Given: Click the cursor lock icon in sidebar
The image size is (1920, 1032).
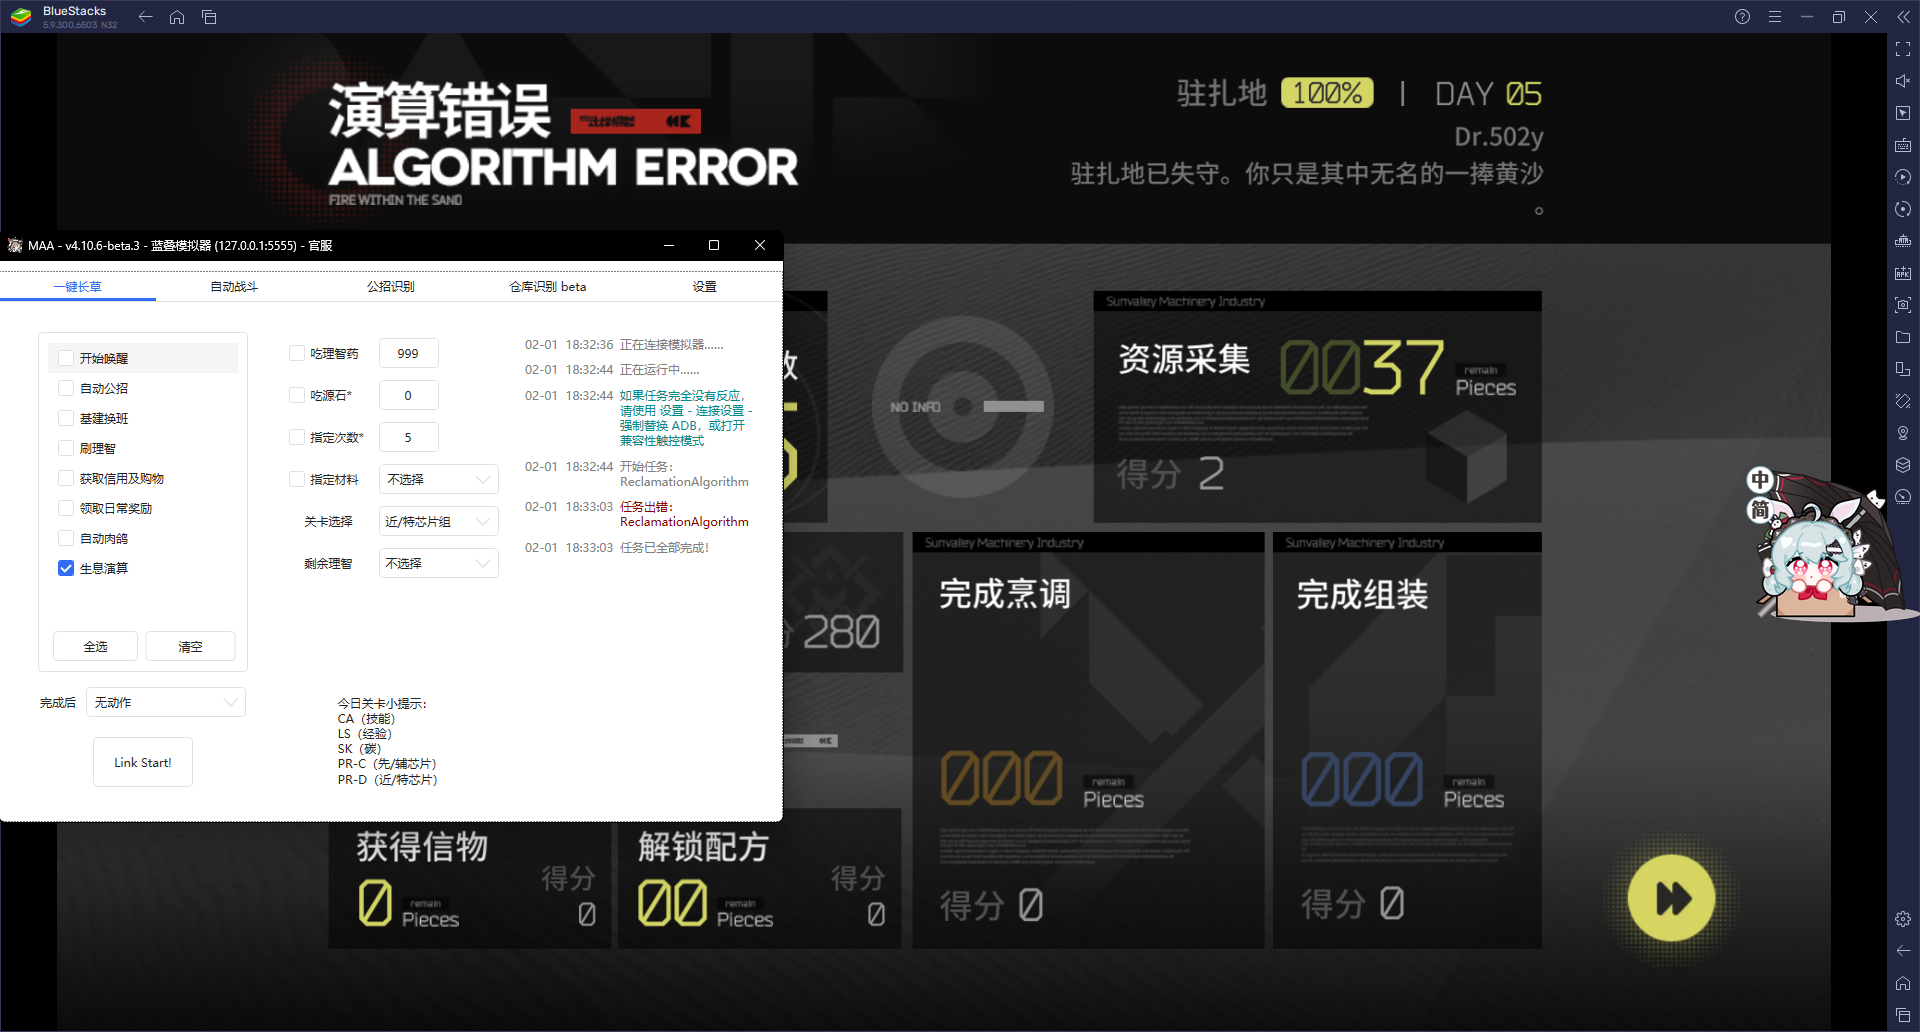Looking at the screenshot, I should click(1903, 113).
